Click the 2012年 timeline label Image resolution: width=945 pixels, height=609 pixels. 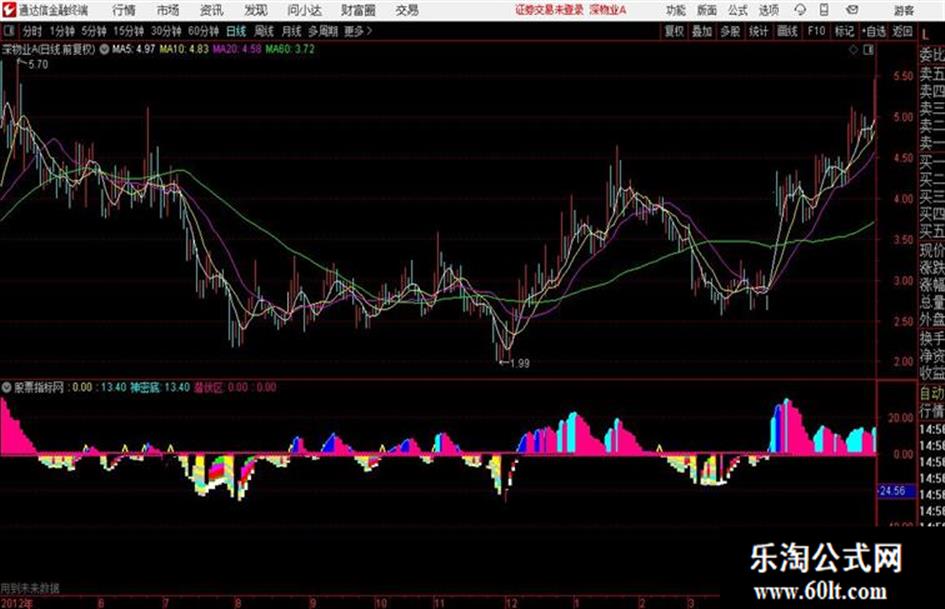point(17,603)
